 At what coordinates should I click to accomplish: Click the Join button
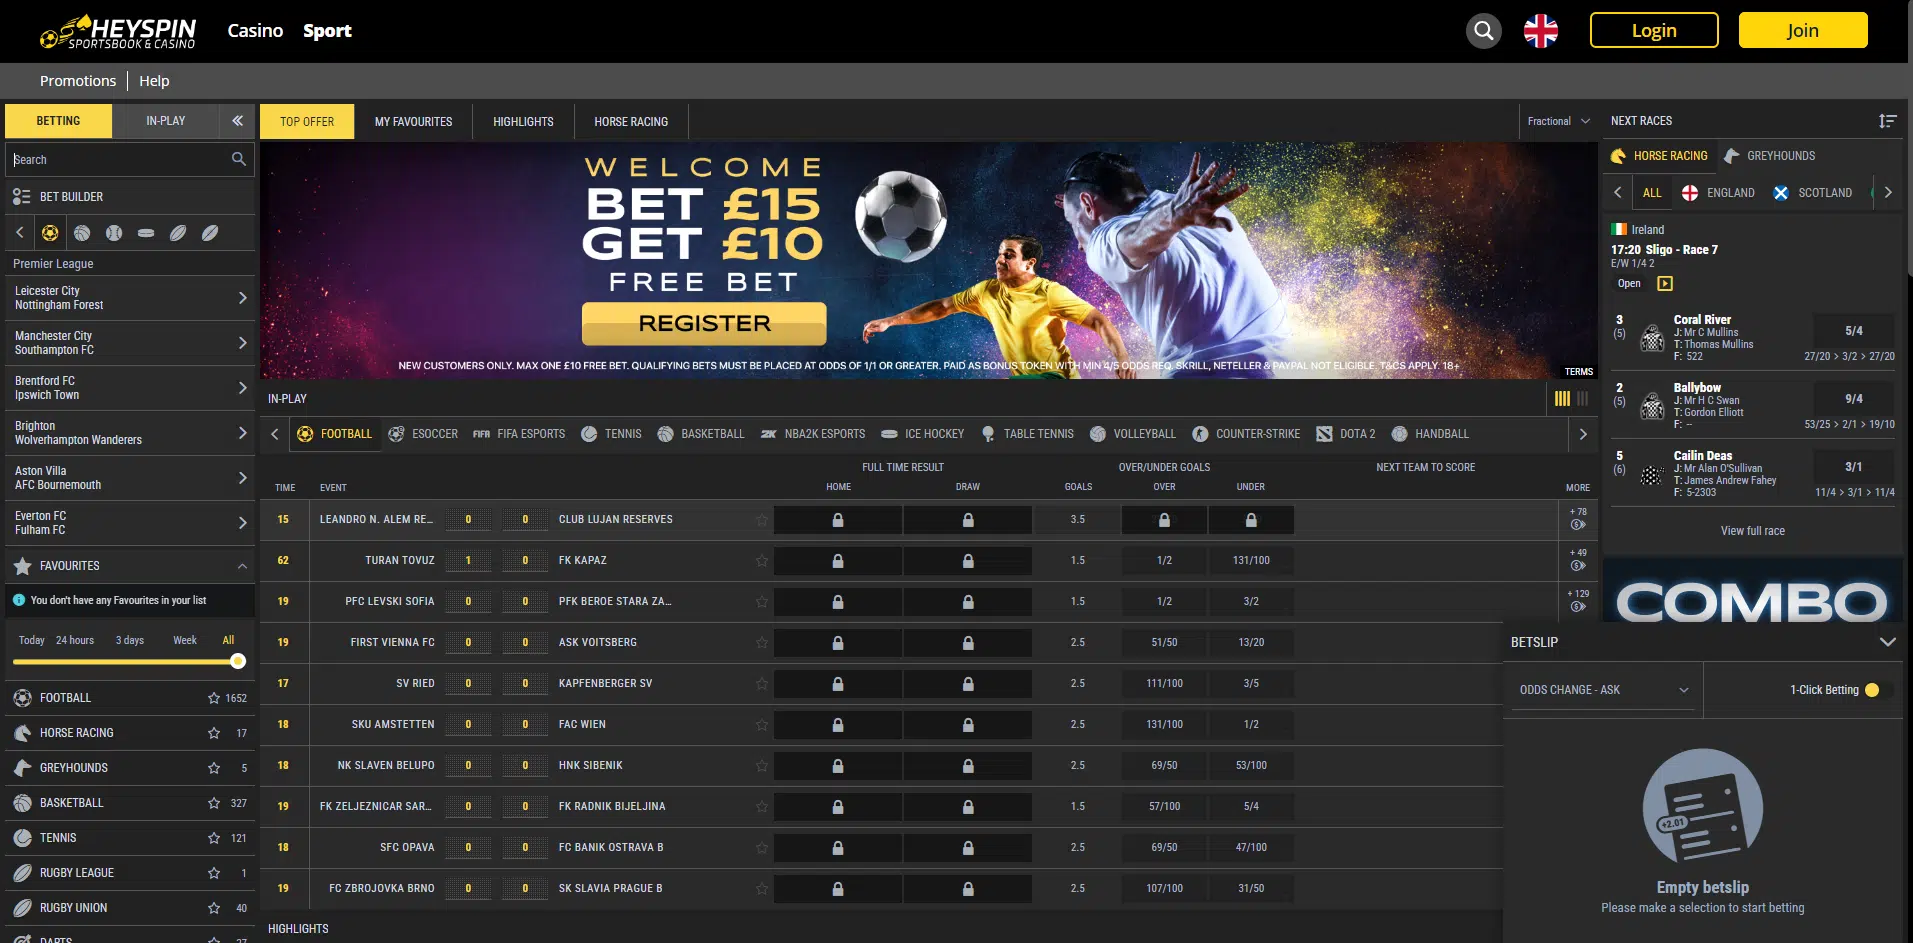(1803, 31)
